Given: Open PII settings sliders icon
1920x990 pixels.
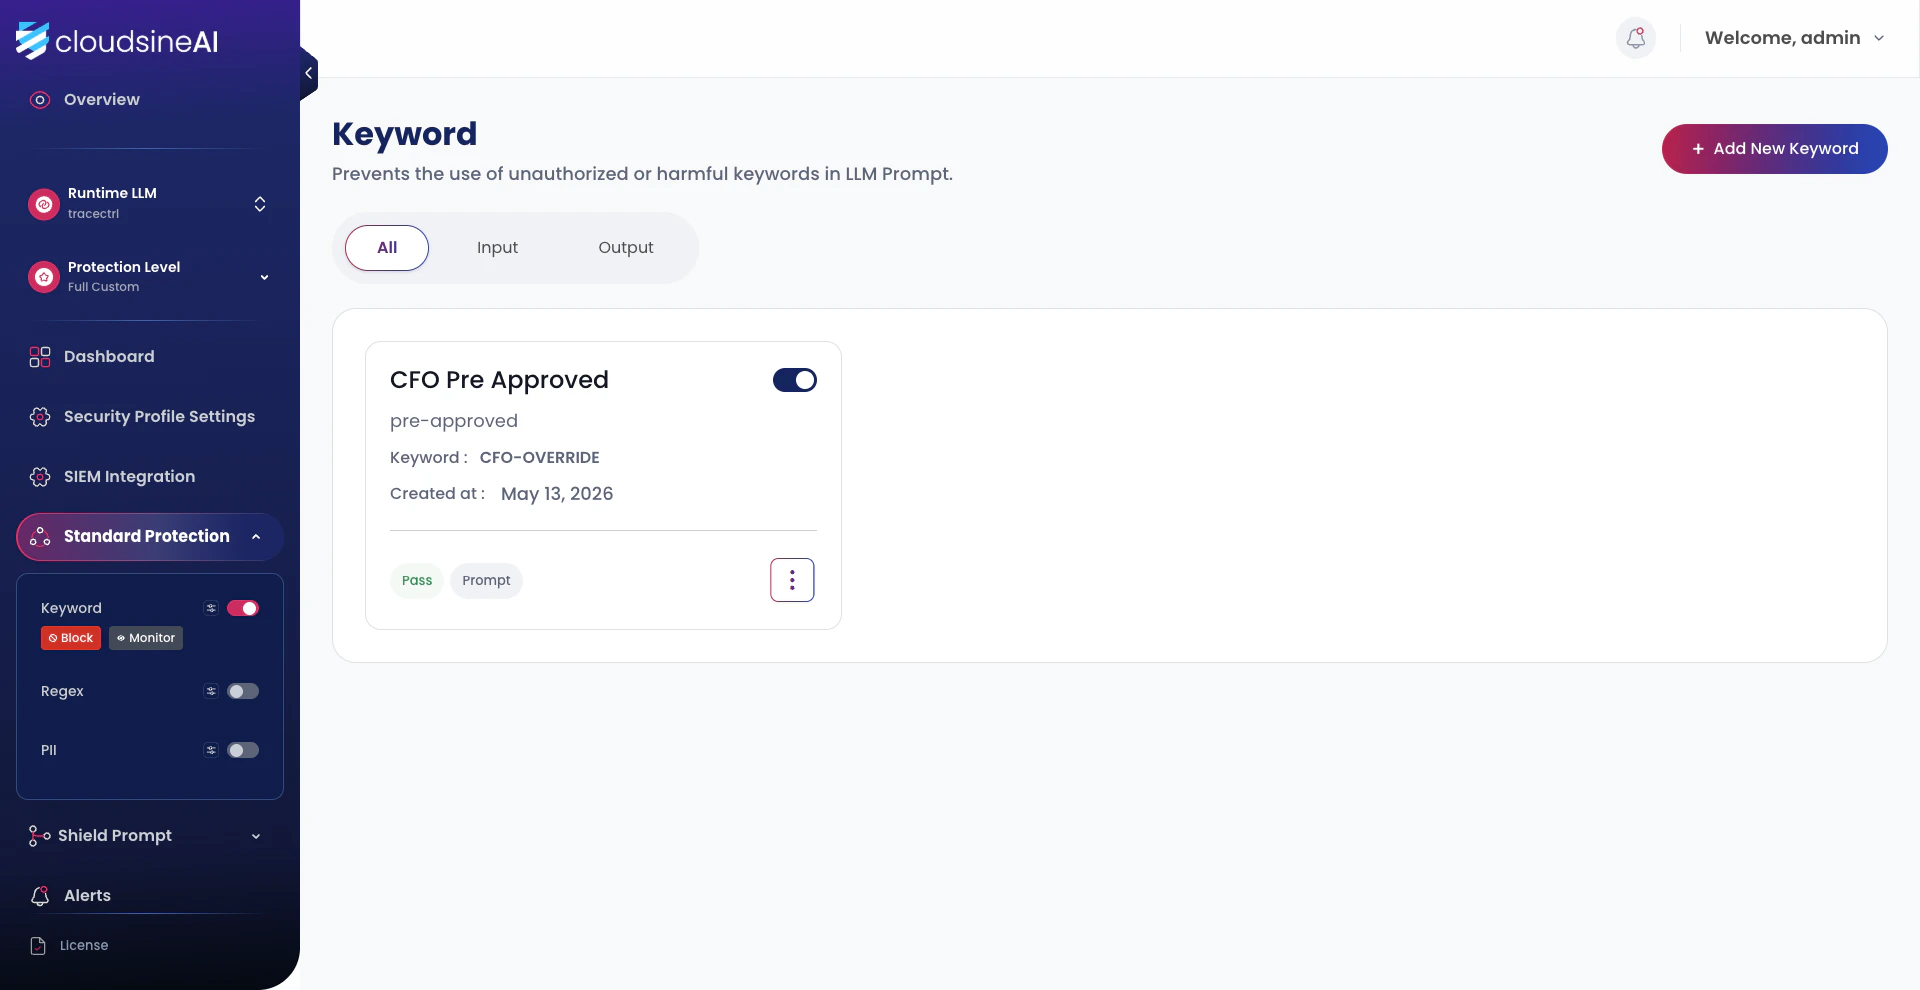Looking at the screenshot, I should coord(211,750).
